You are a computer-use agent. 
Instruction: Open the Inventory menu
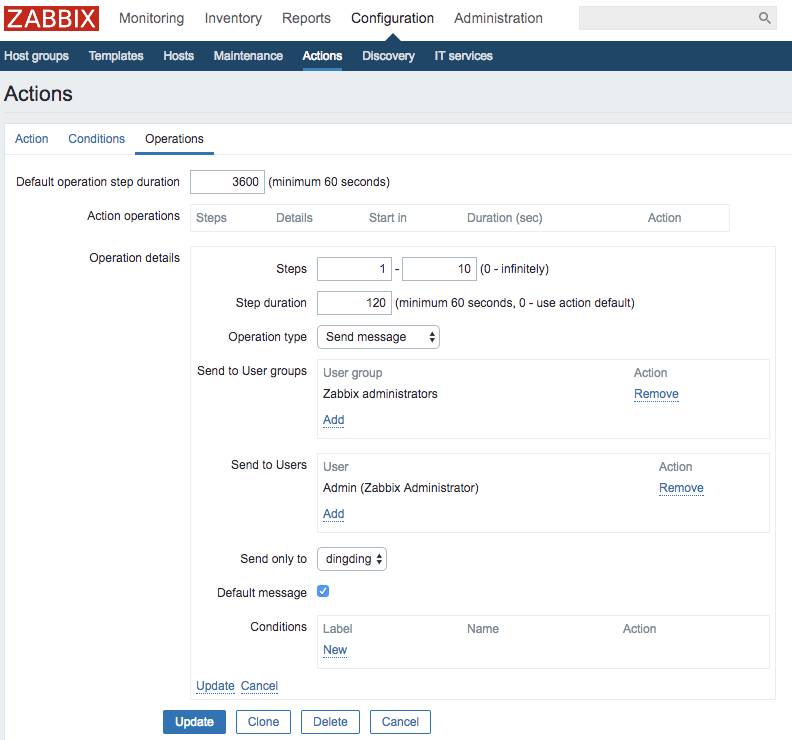[233, 18]
